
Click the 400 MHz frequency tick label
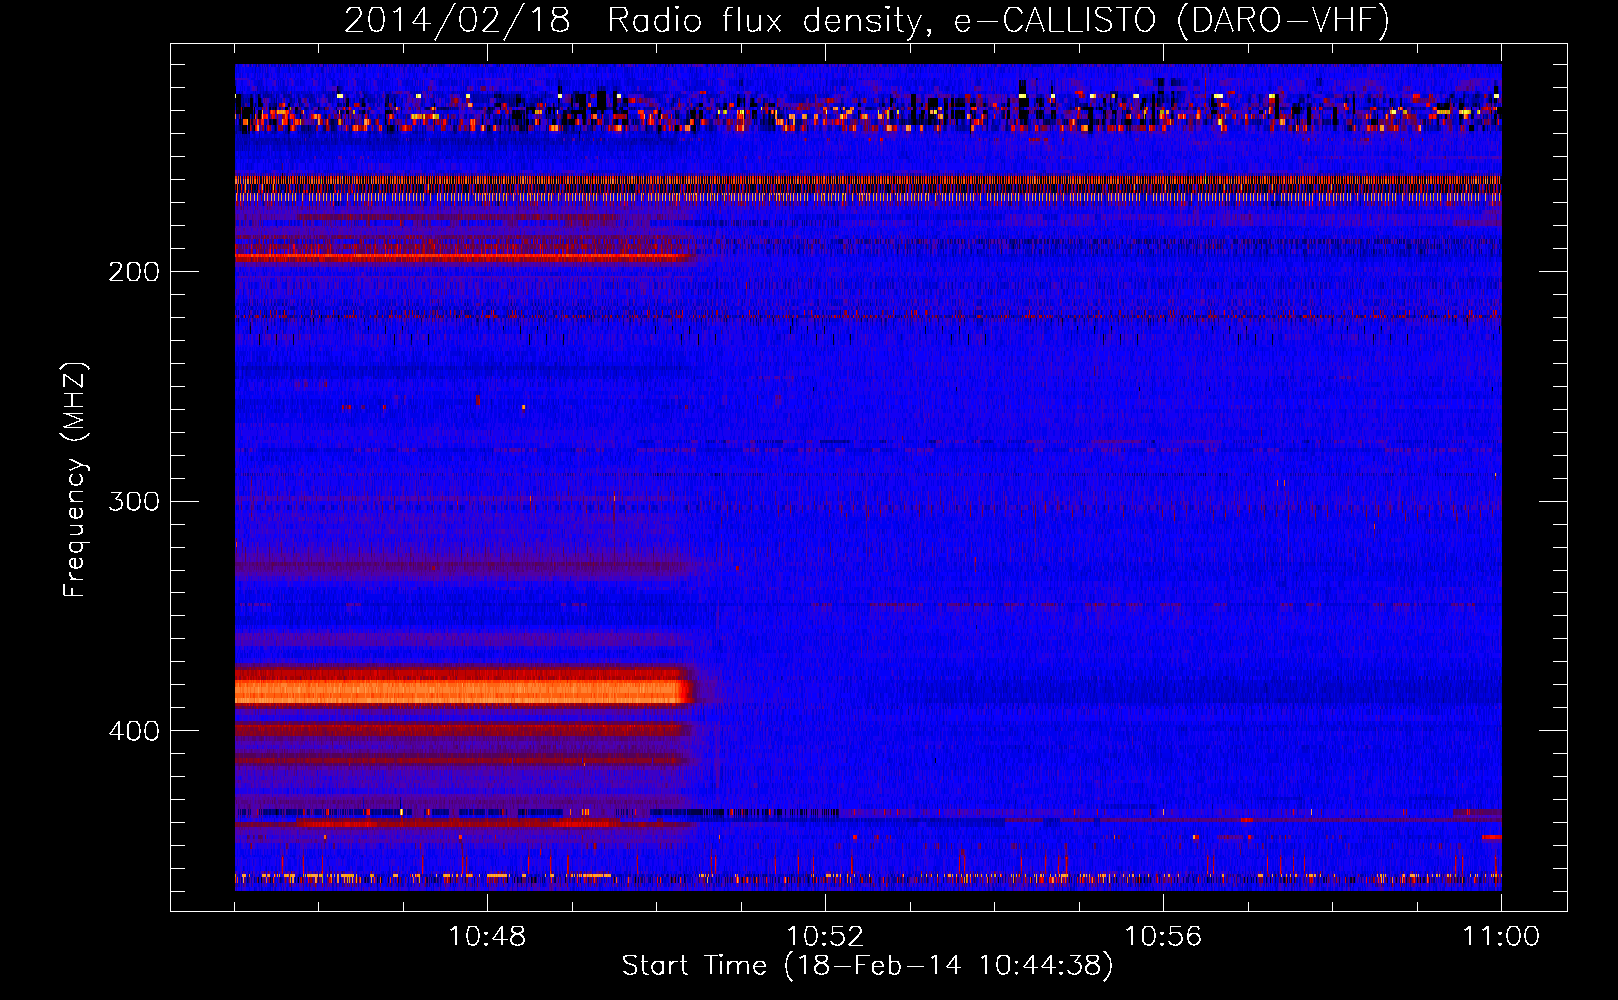[x=134, y=731]
